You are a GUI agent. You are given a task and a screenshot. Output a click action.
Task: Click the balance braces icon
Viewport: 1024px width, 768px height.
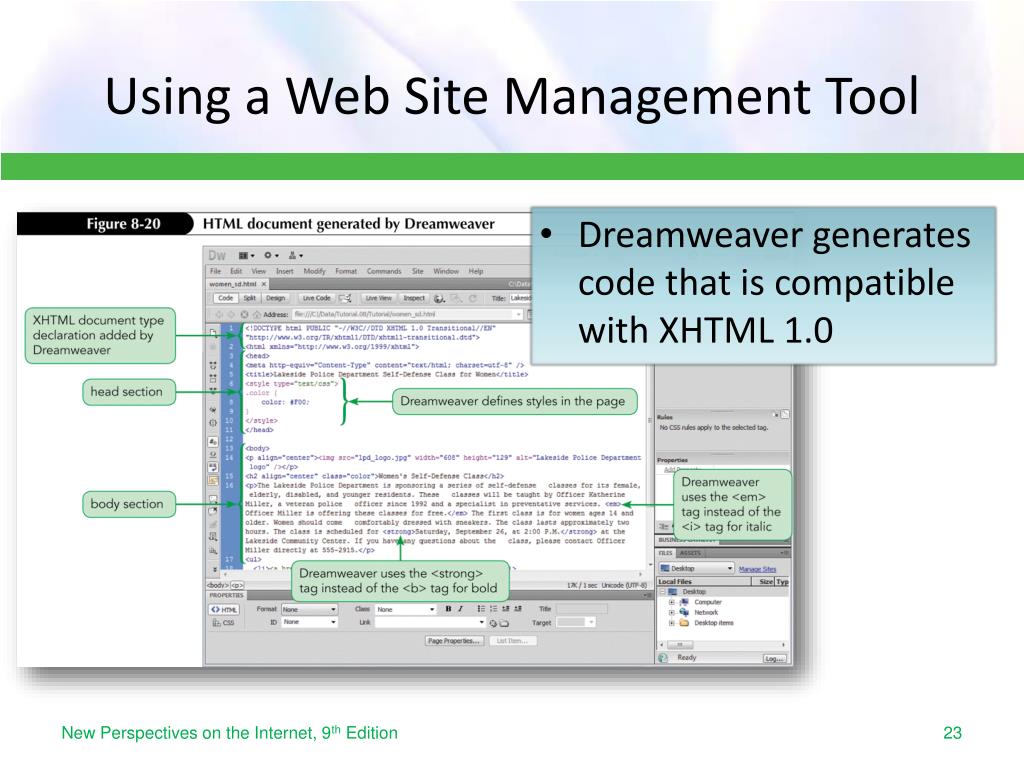[213, 423]
